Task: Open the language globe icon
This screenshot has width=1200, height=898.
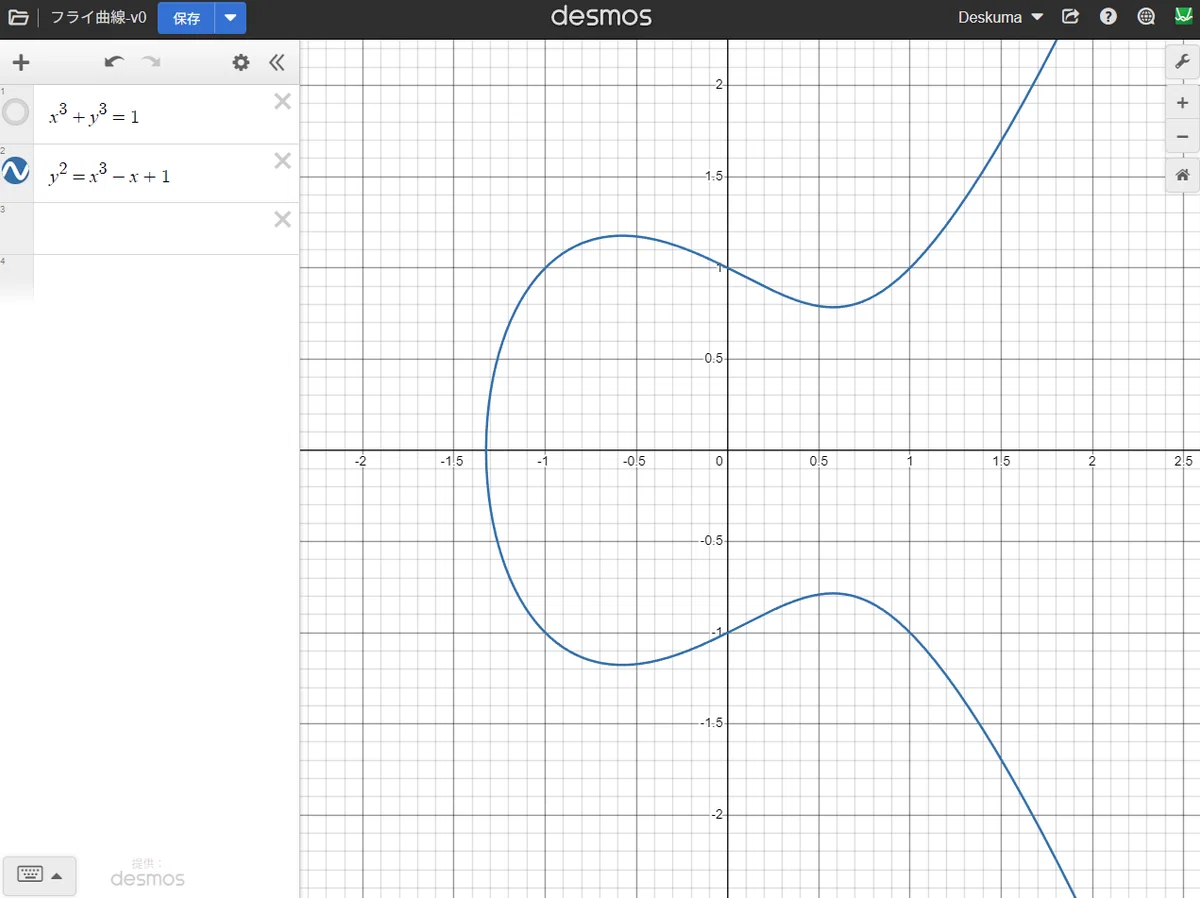Action: (1146, 17)
